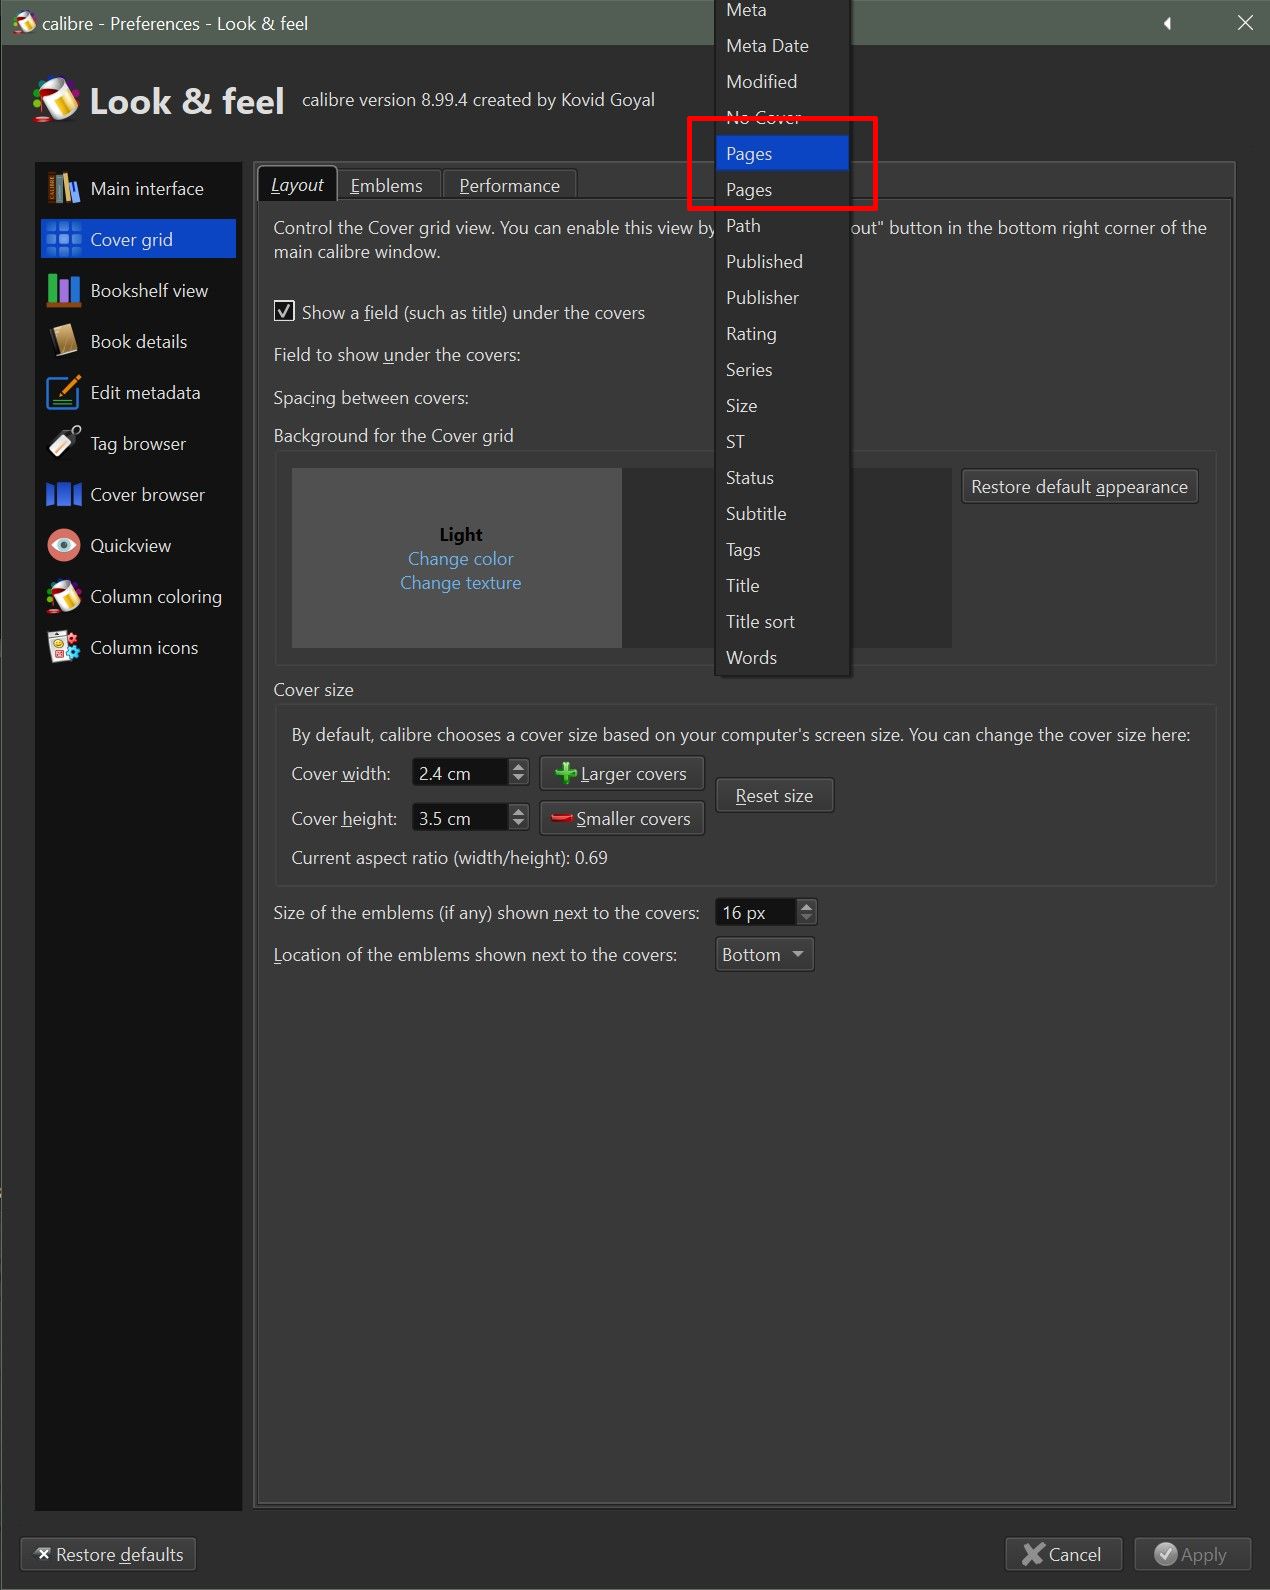Screen dimensions: 1270x1590
Task: Choose Subtitle from the field list
Action: [782, 514]
